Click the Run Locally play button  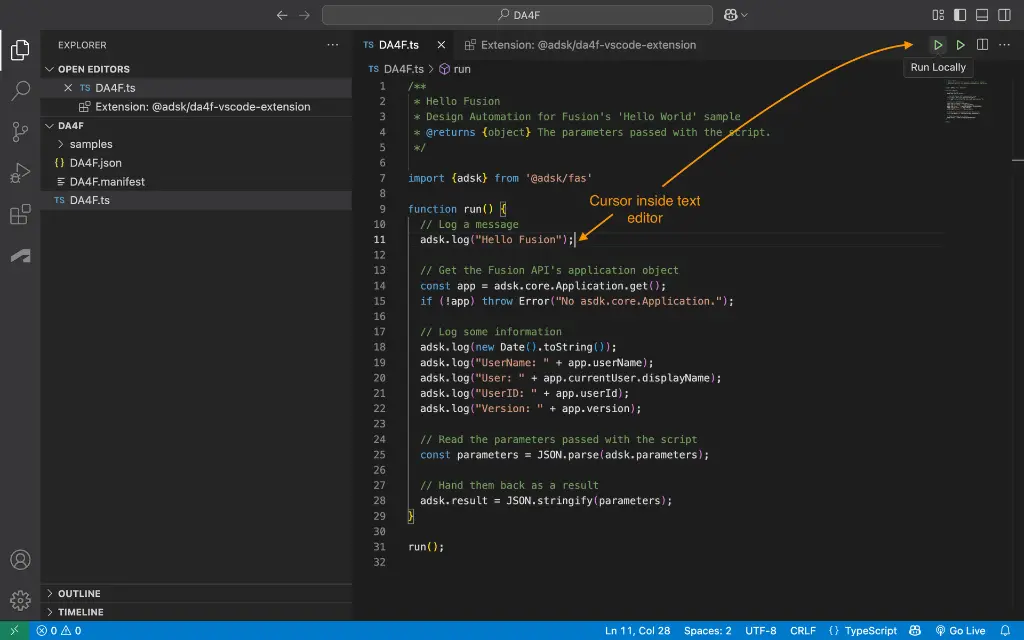[938, 45]
